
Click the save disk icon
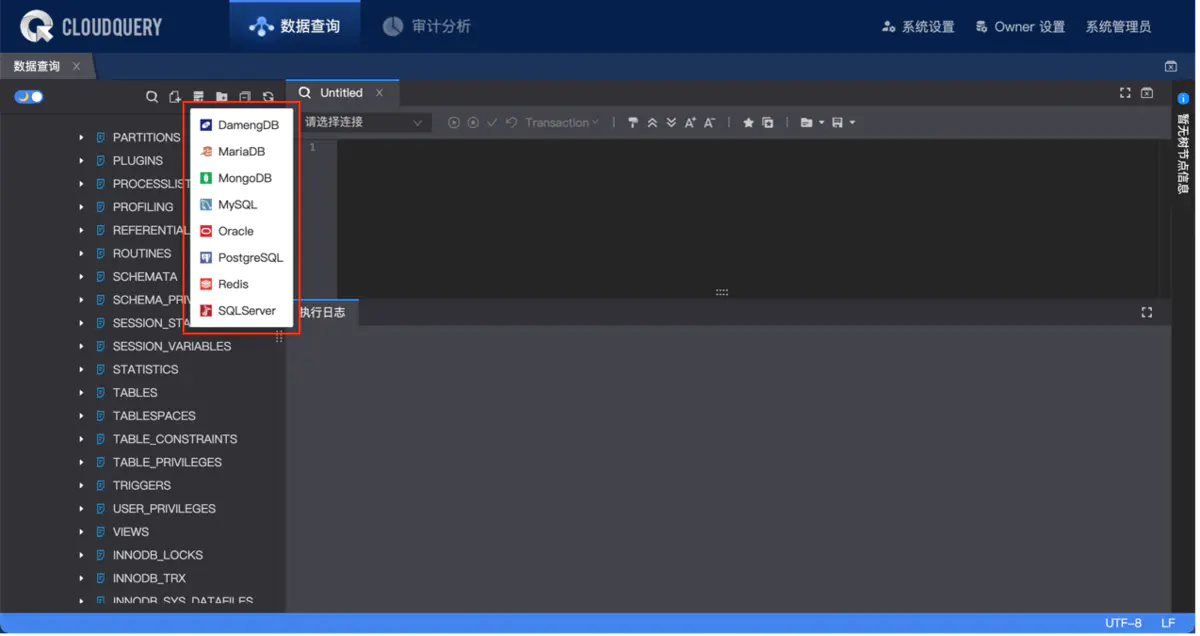837,123
